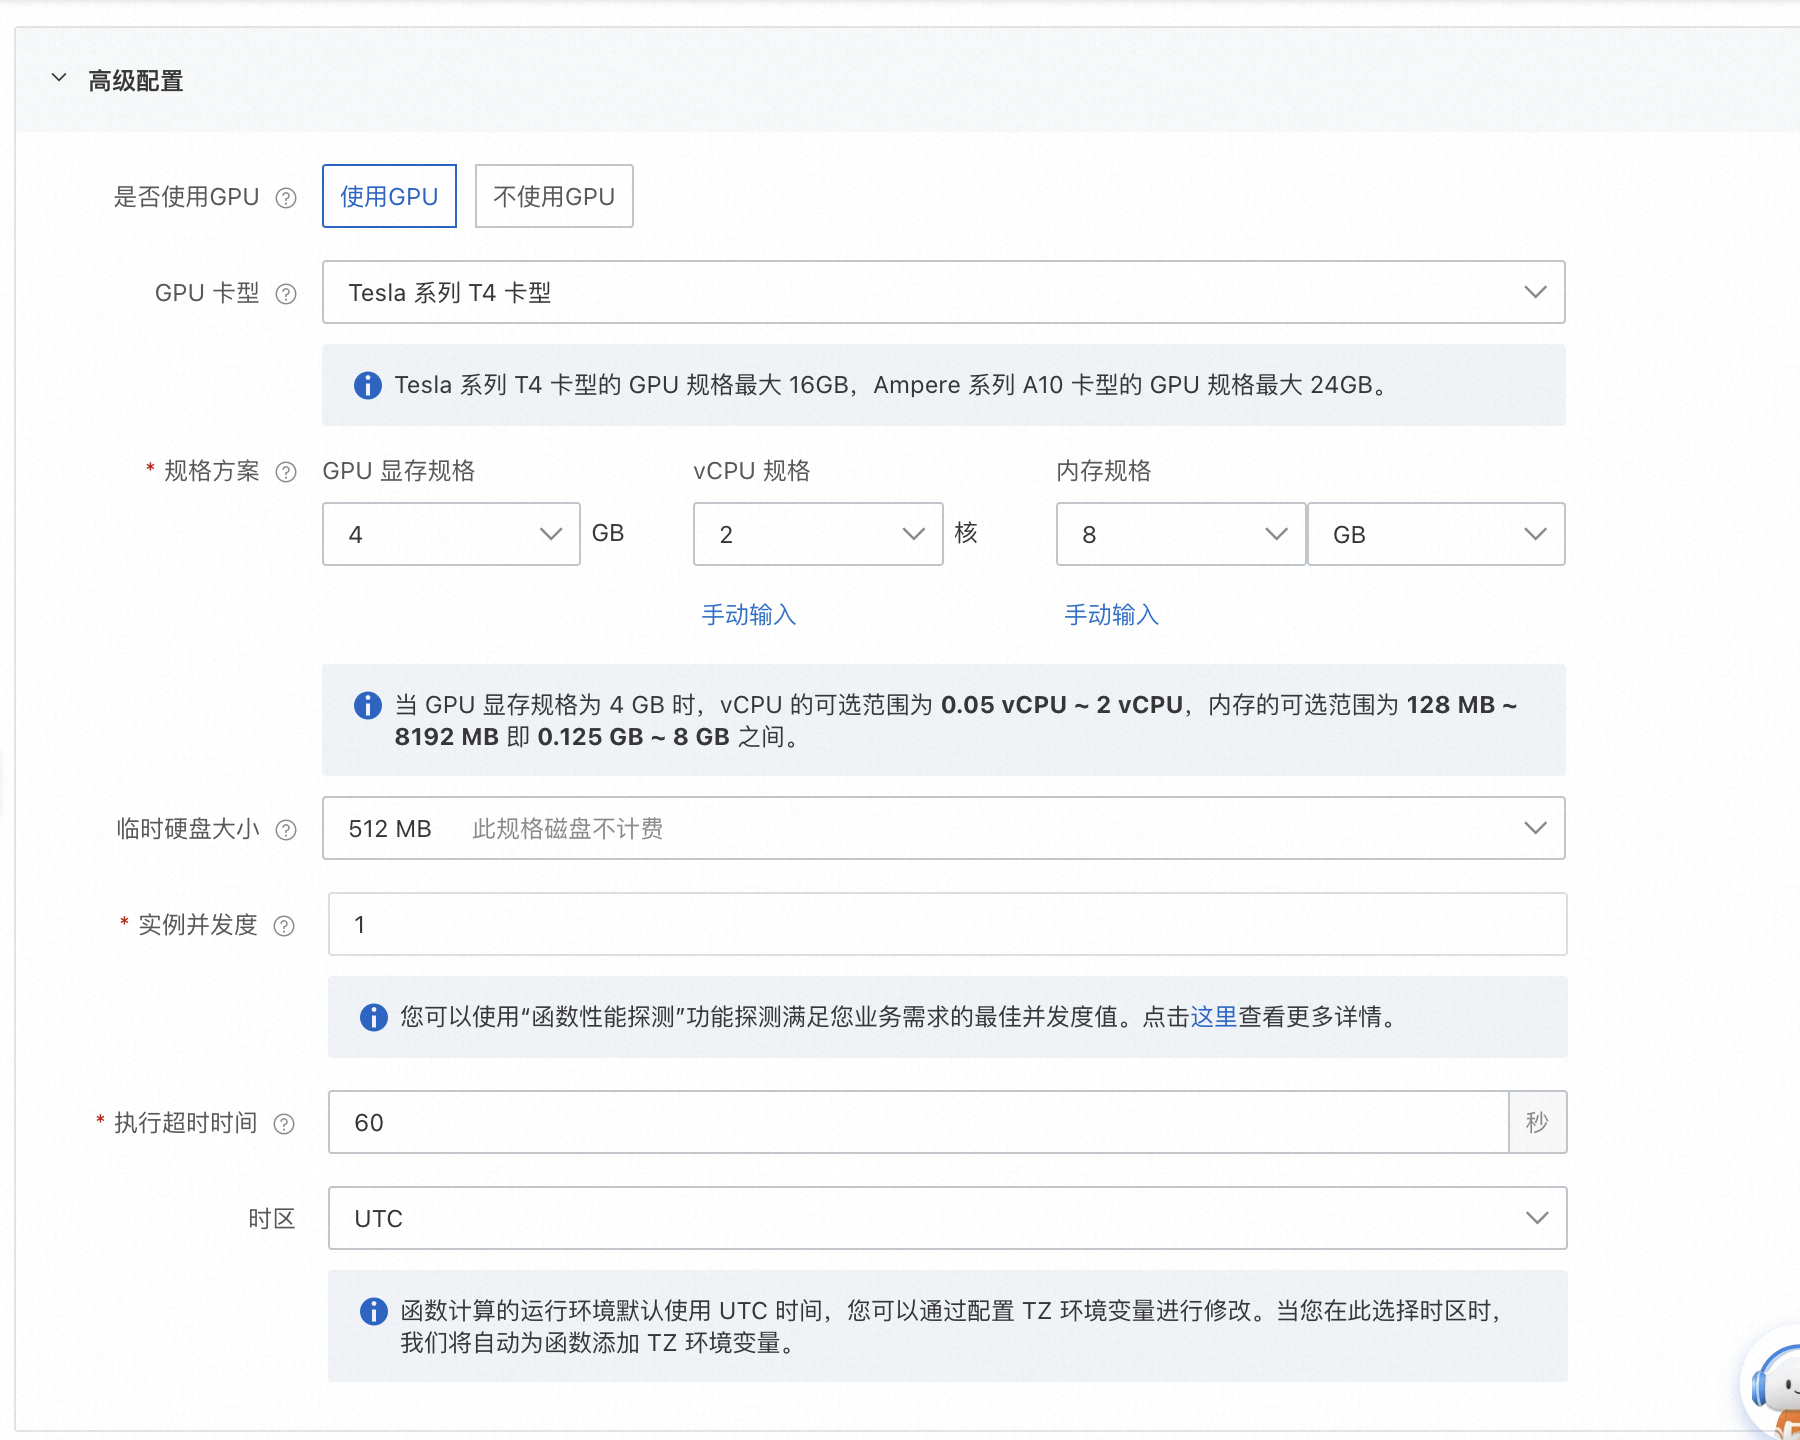Open the 临时硬盘大小 512 MB dropdown
1800x1440 pixels.
943,828
